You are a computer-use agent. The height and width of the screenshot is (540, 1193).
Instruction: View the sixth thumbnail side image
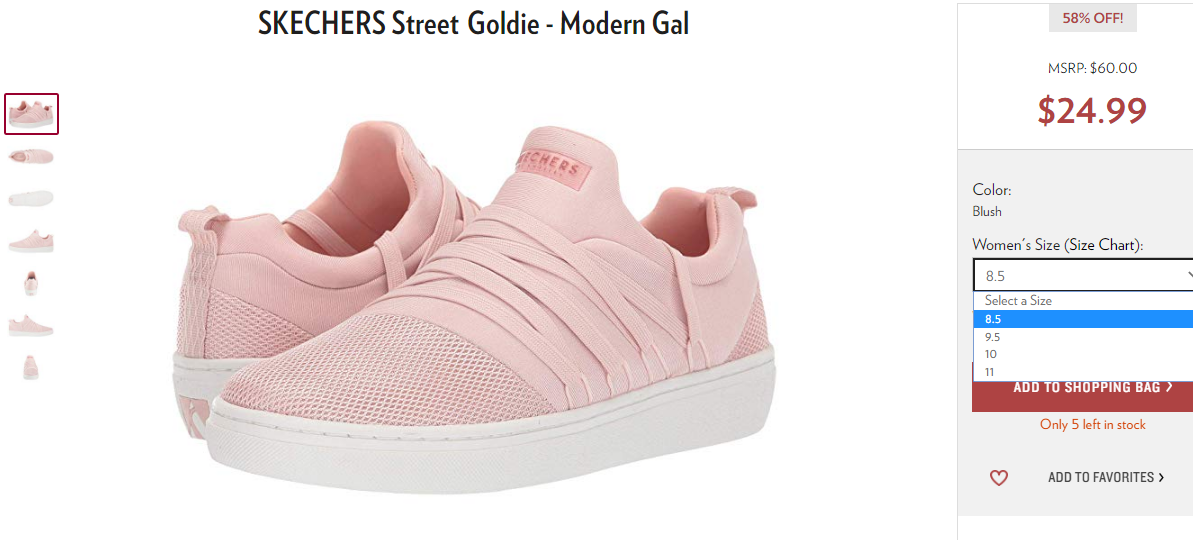tap(31, 326)
